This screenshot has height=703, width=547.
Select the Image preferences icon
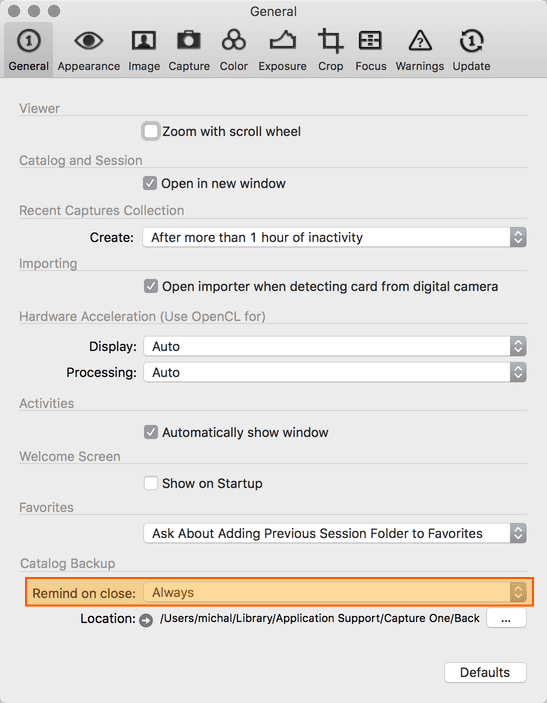click(x=143, y=41)
